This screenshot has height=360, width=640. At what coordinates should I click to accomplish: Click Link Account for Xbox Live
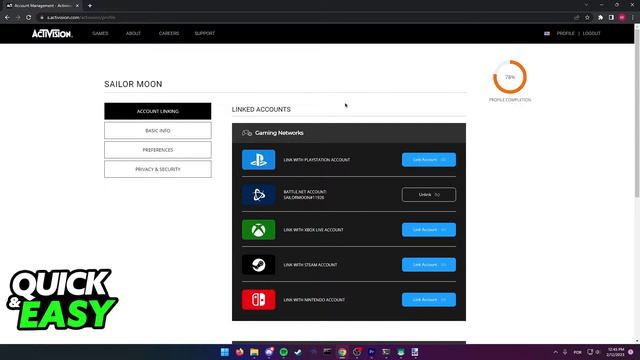coord(429,230)
